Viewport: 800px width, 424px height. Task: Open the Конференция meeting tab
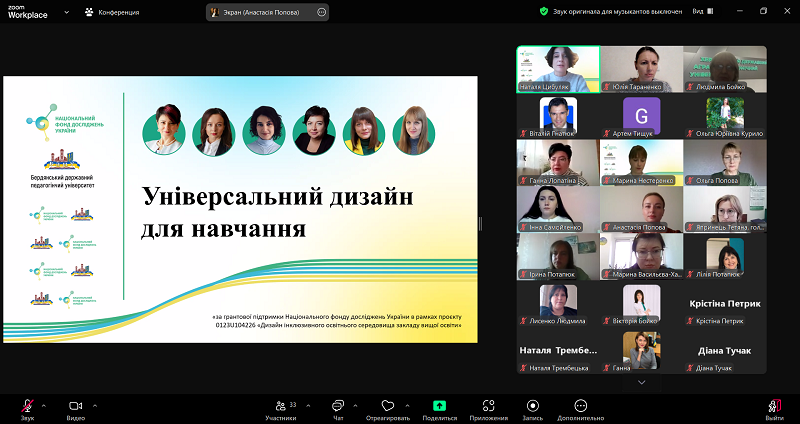112,12
